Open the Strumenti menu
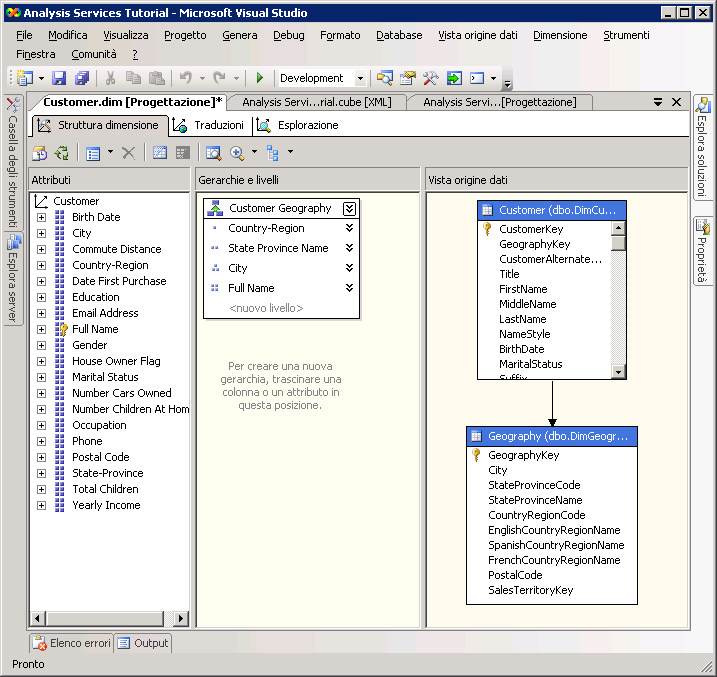 [x=626, y=35]
